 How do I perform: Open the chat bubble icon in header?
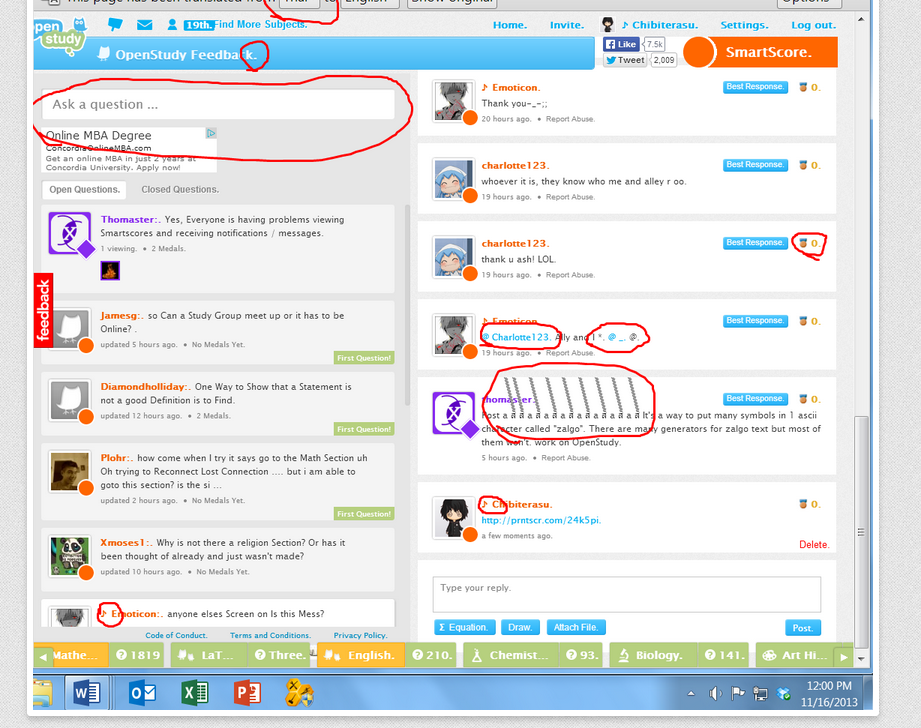(x=115, y=24)
